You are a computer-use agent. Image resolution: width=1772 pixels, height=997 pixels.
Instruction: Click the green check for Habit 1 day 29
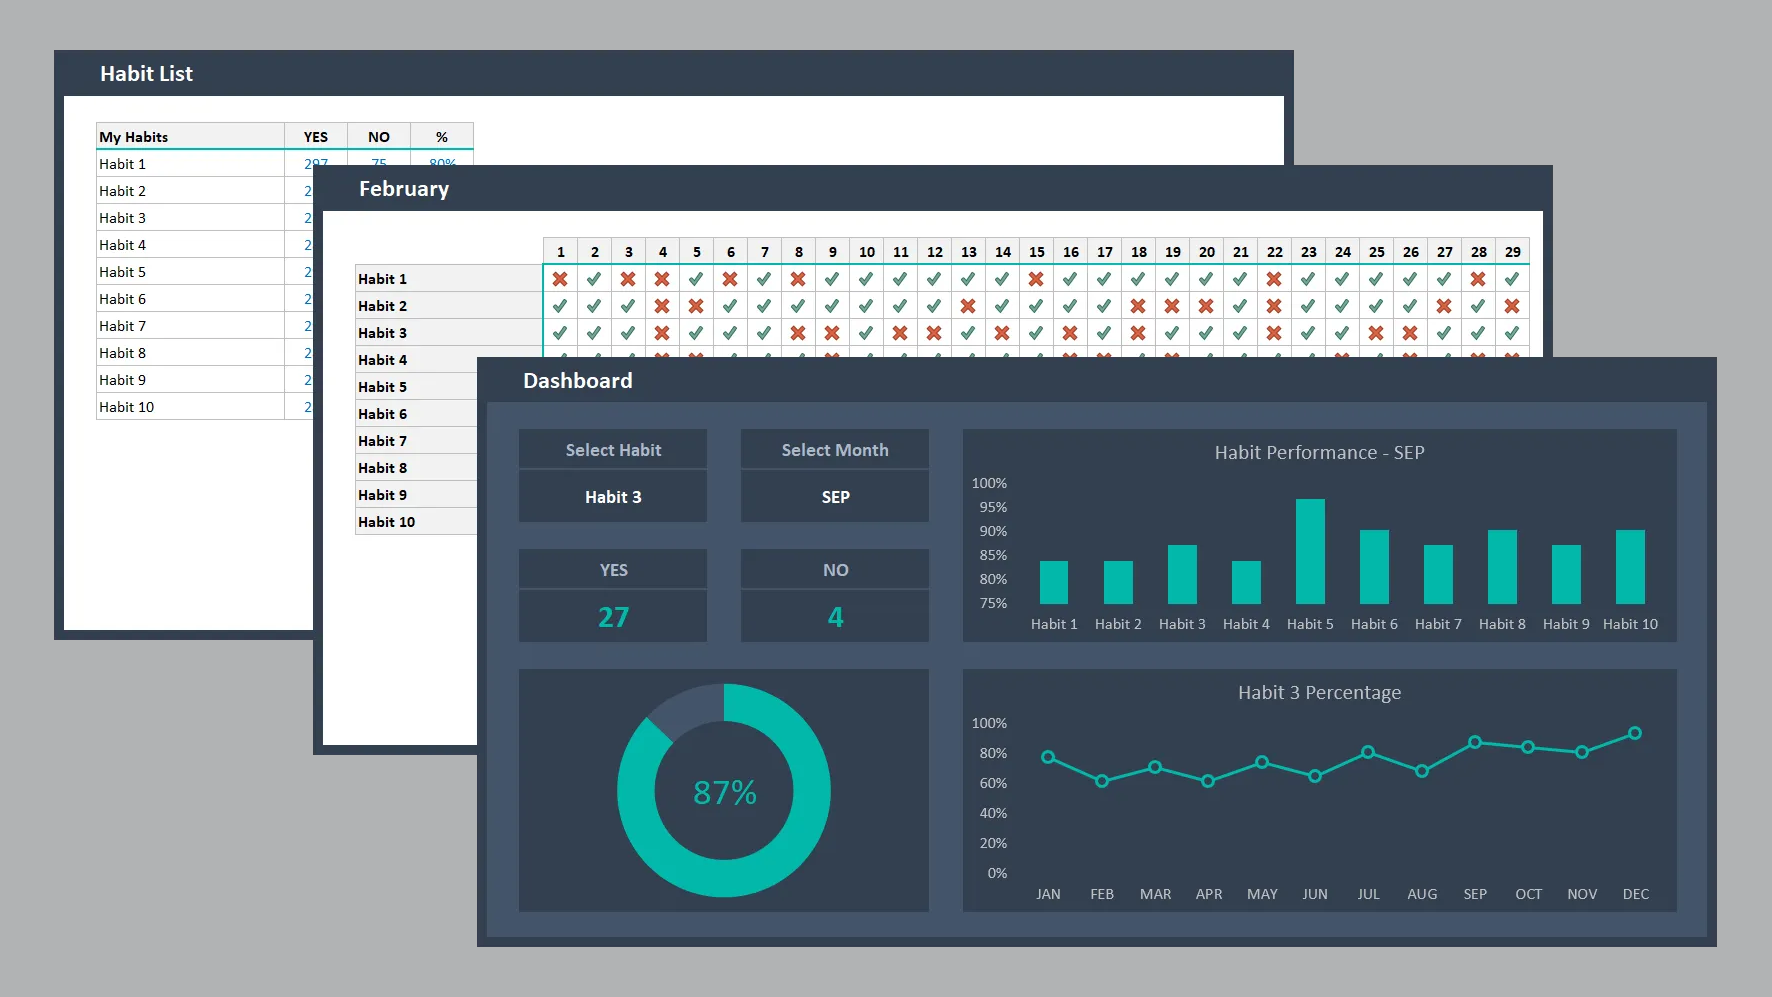[x=1512, y=279]
